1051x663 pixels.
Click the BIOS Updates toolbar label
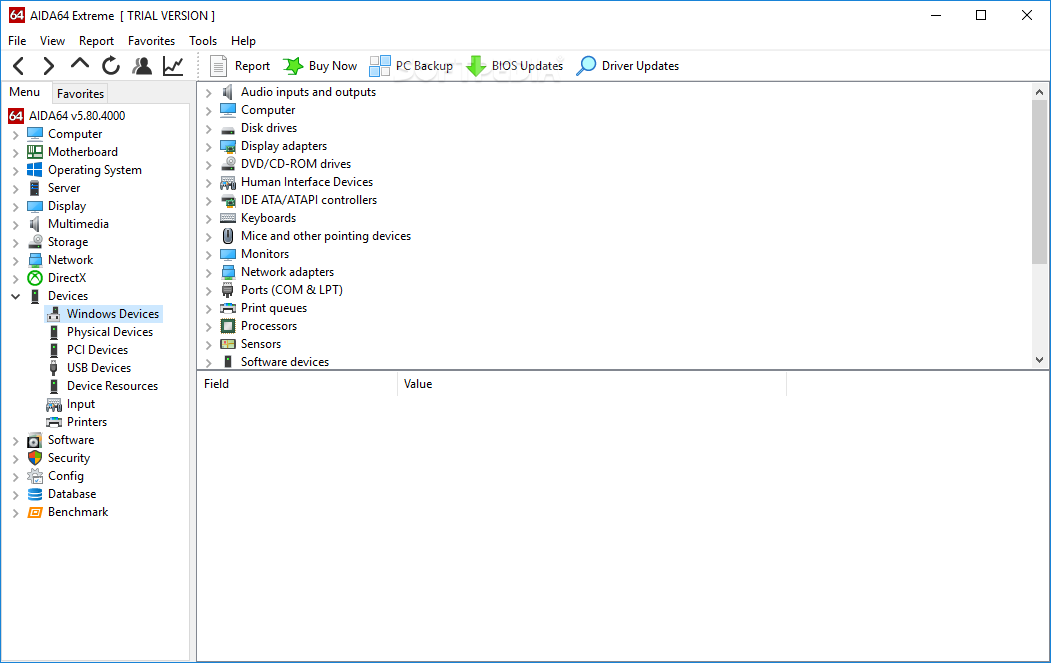pos(528,66)
